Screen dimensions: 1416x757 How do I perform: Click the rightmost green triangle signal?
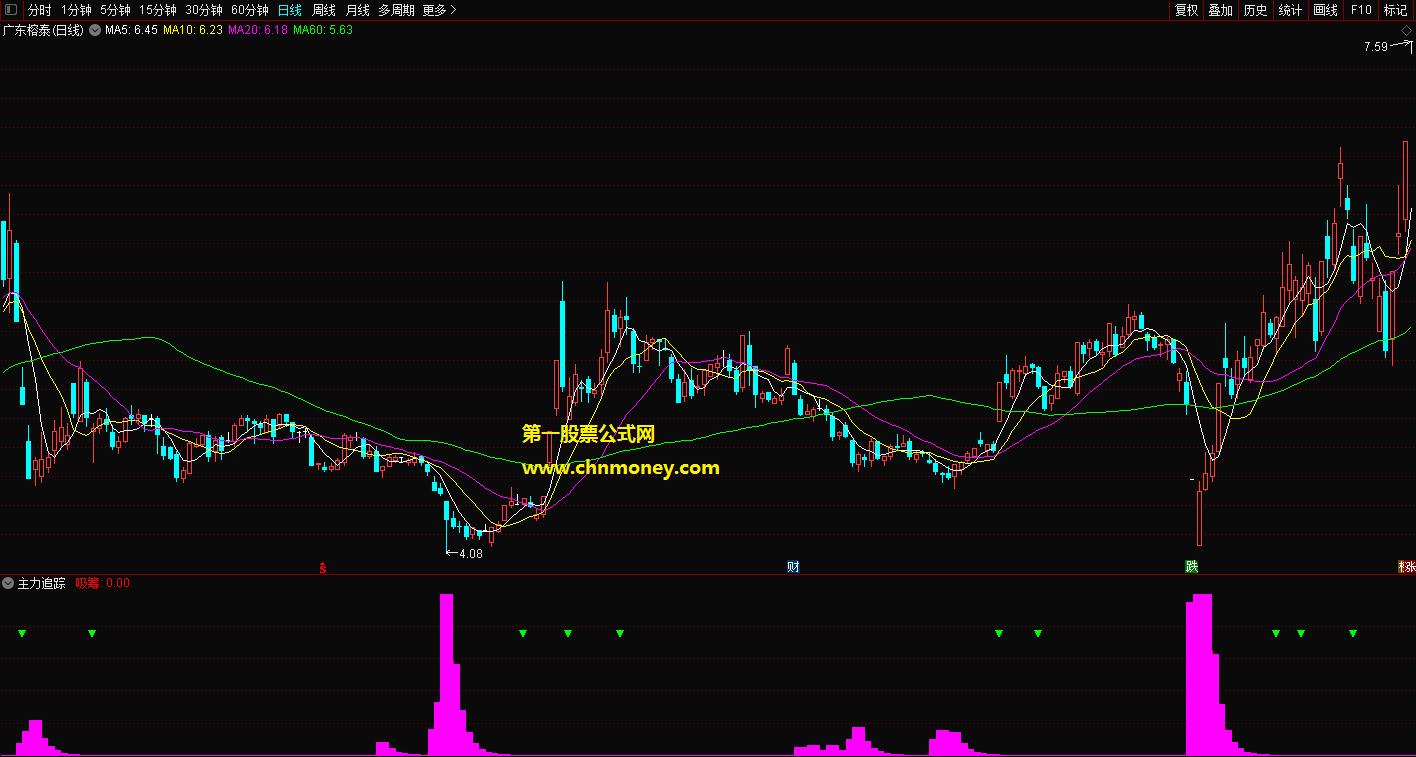[1353, 633]
